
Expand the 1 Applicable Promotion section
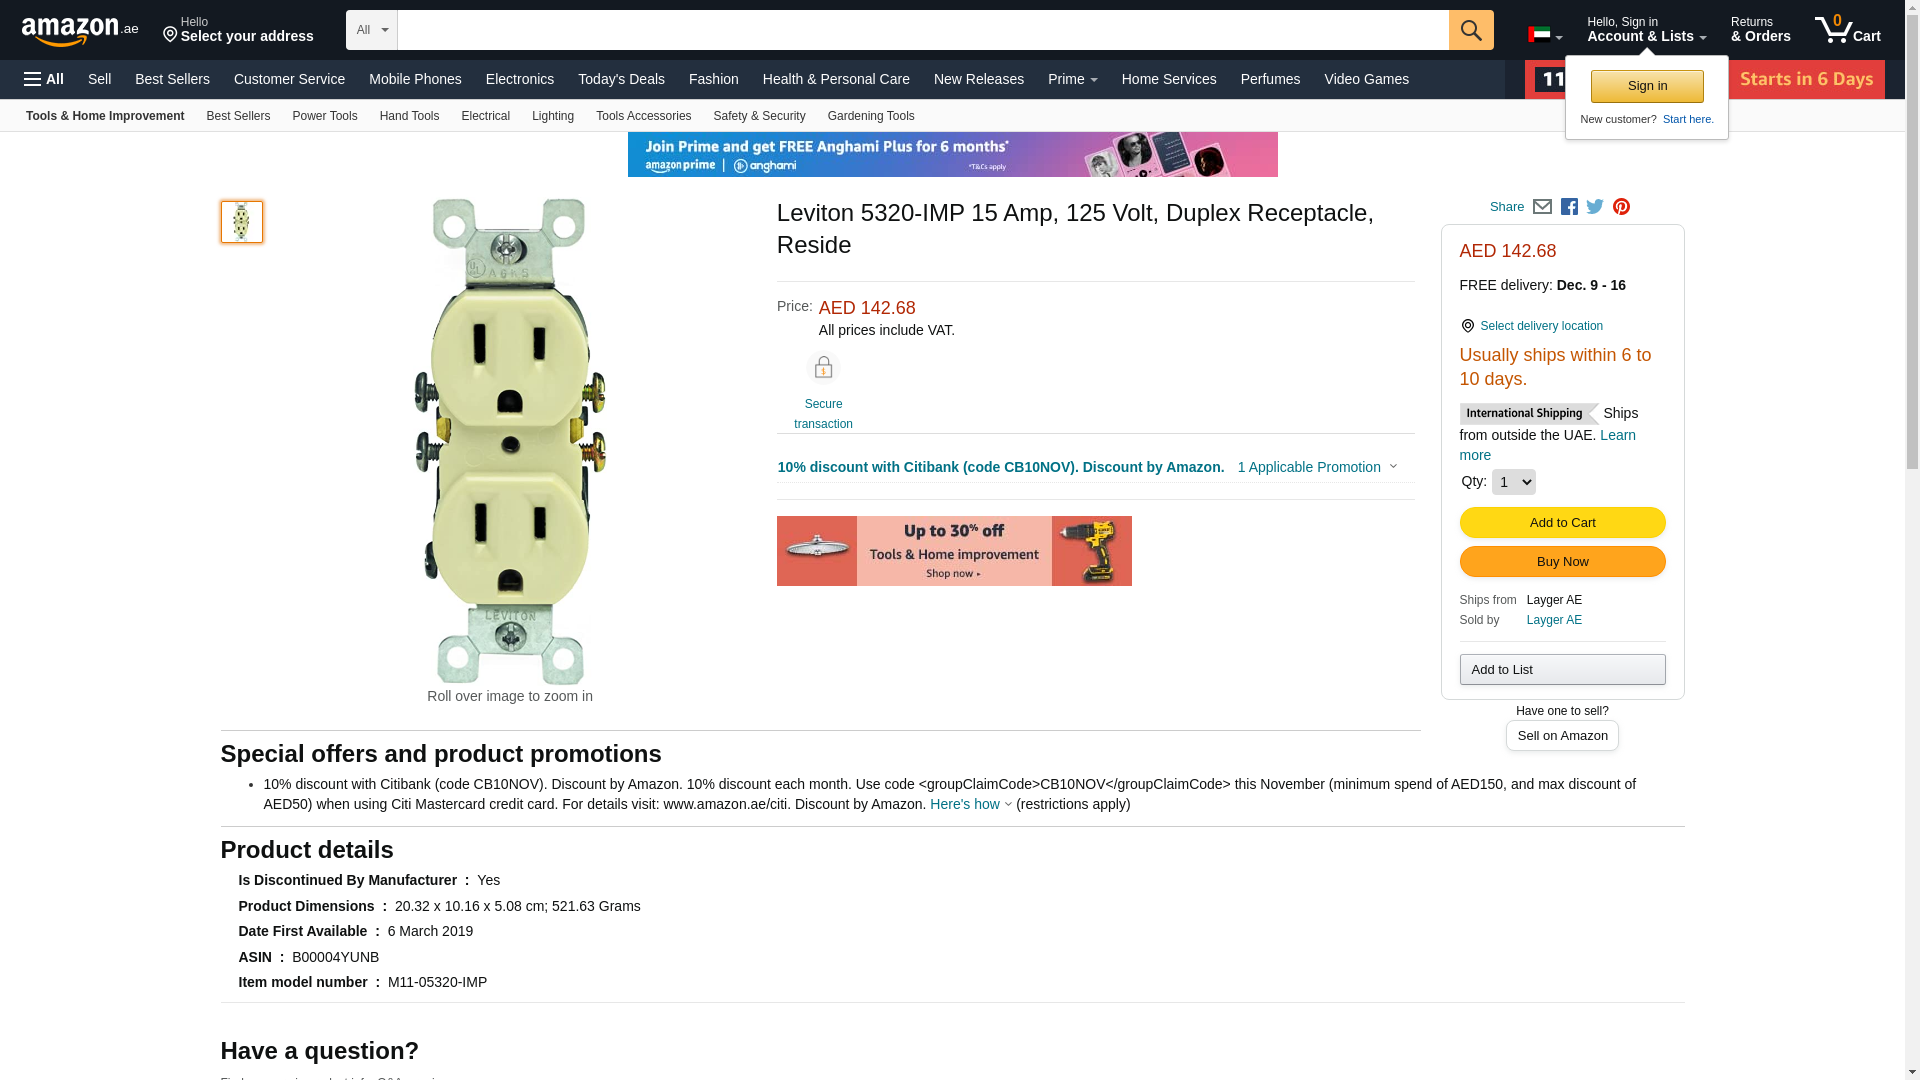point(1316,467)
